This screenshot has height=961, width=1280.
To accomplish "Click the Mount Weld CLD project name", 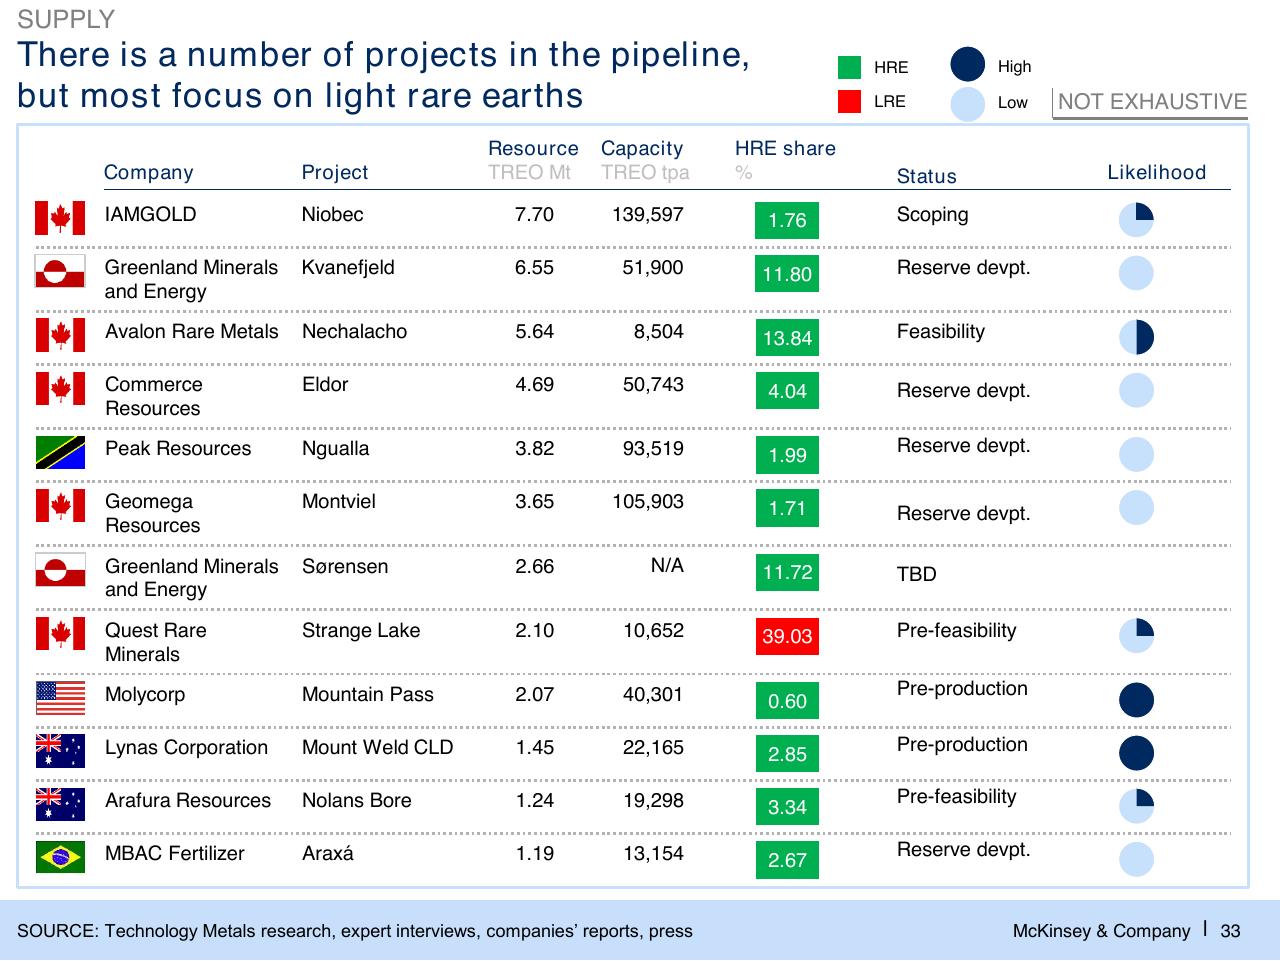I will click(x=378, y=747).
